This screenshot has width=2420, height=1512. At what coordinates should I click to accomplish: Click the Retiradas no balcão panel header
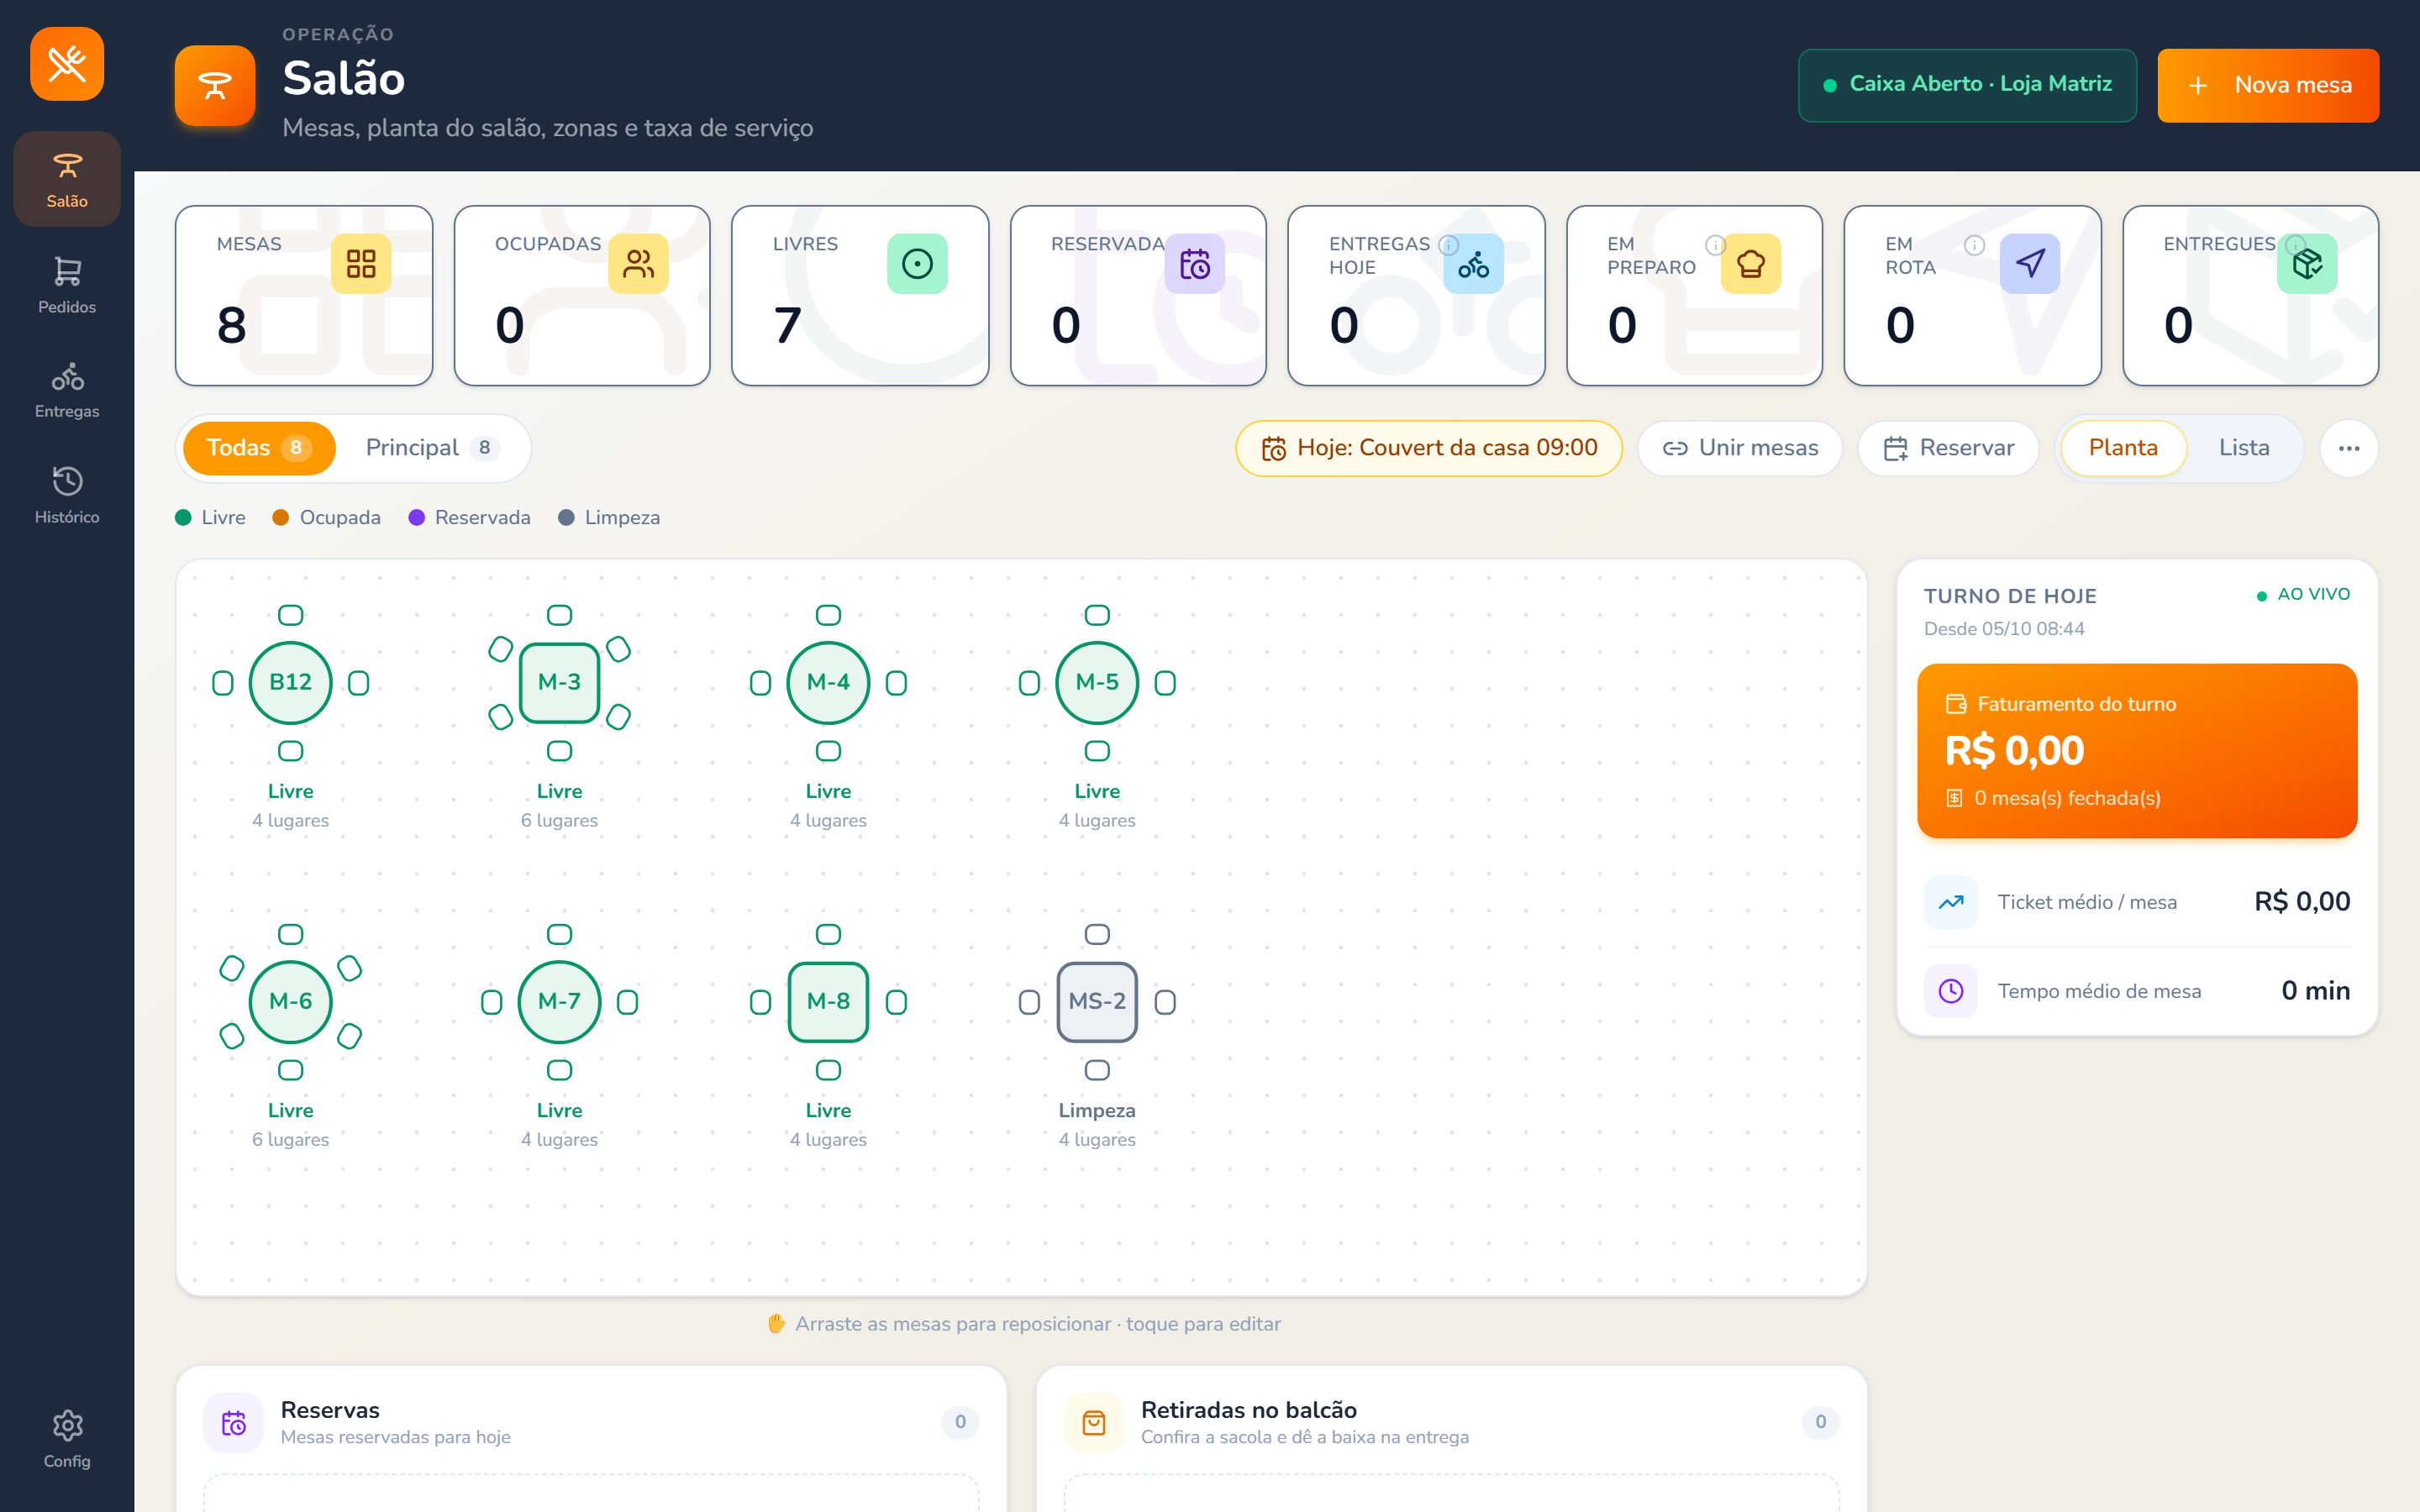coord(1451,1422)
